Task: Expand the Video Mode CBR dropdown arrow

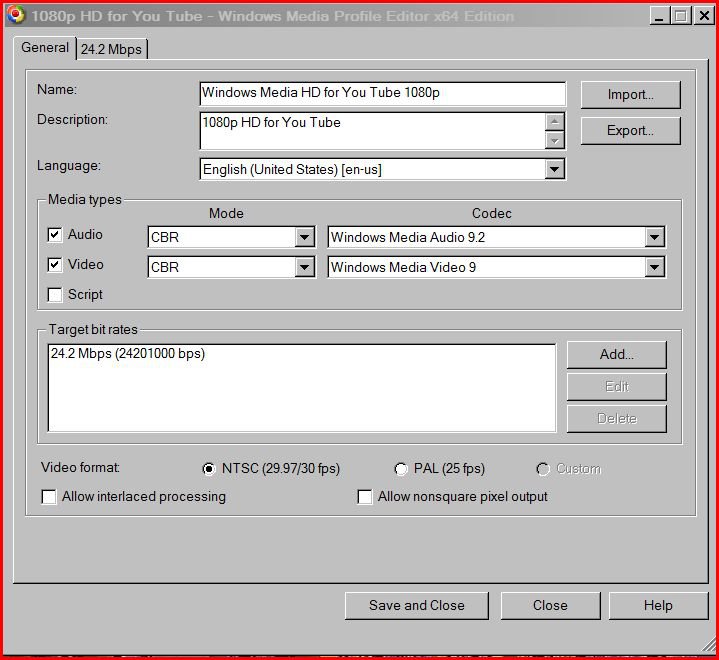Action: click(304, 267)
